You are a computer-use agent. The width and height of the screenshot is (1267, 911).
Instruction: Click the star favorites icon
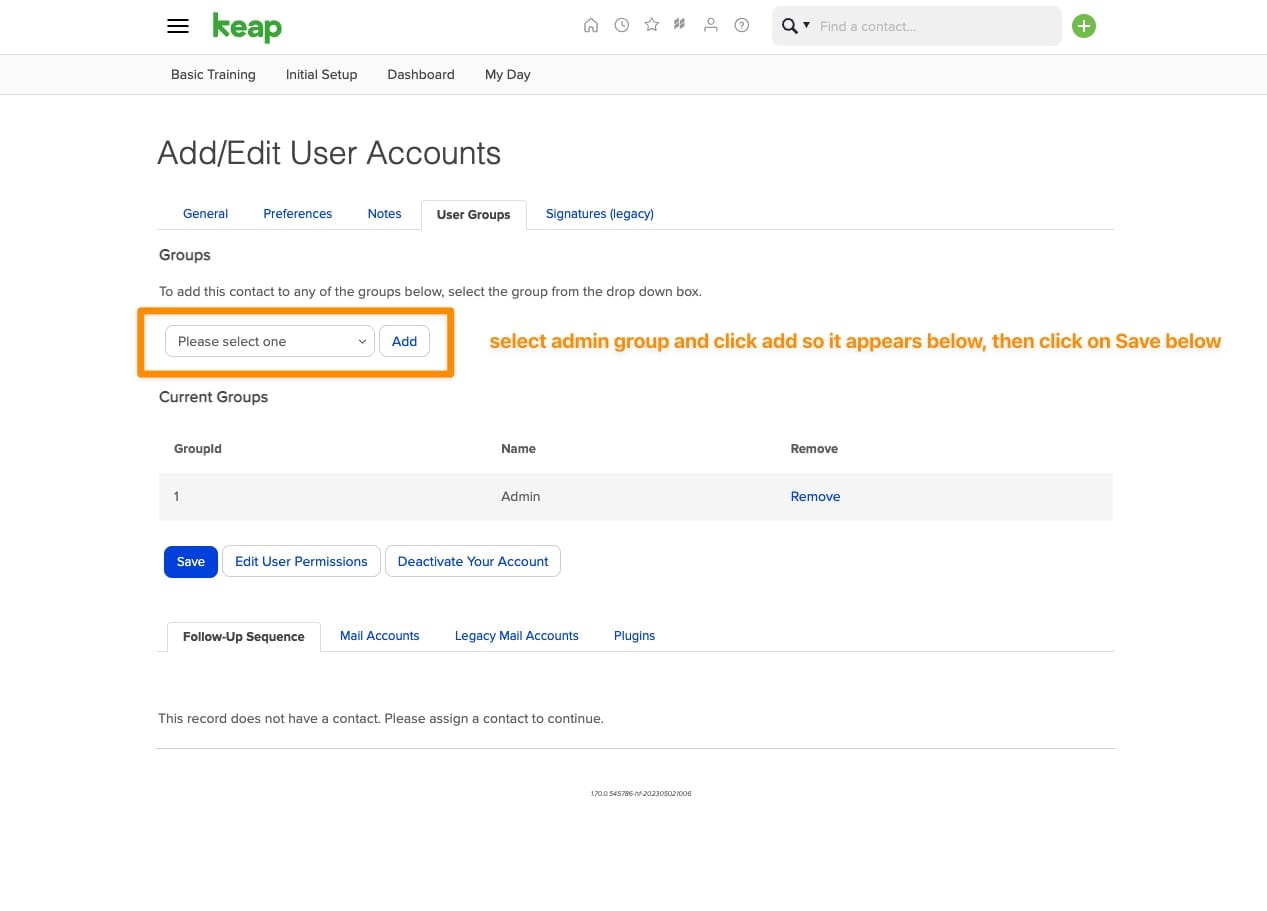[651, 25]
